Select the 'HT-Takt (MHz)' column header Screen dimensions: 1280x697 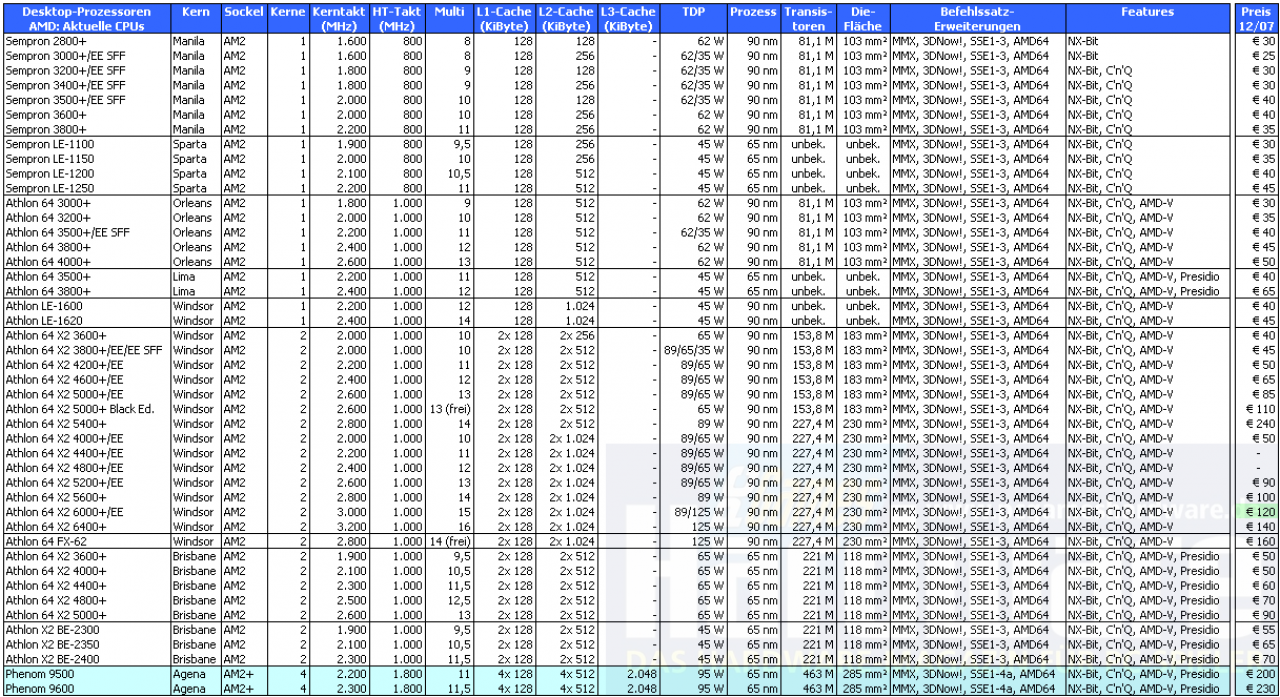398,19
